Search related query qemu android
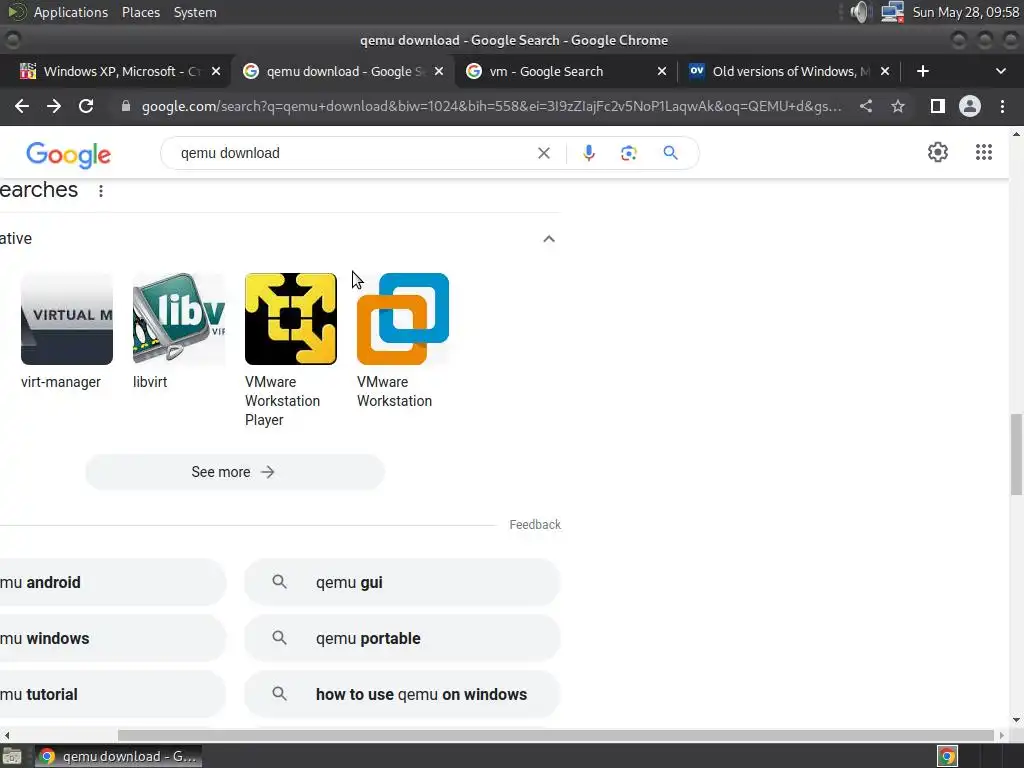 (x=112, y=582)
